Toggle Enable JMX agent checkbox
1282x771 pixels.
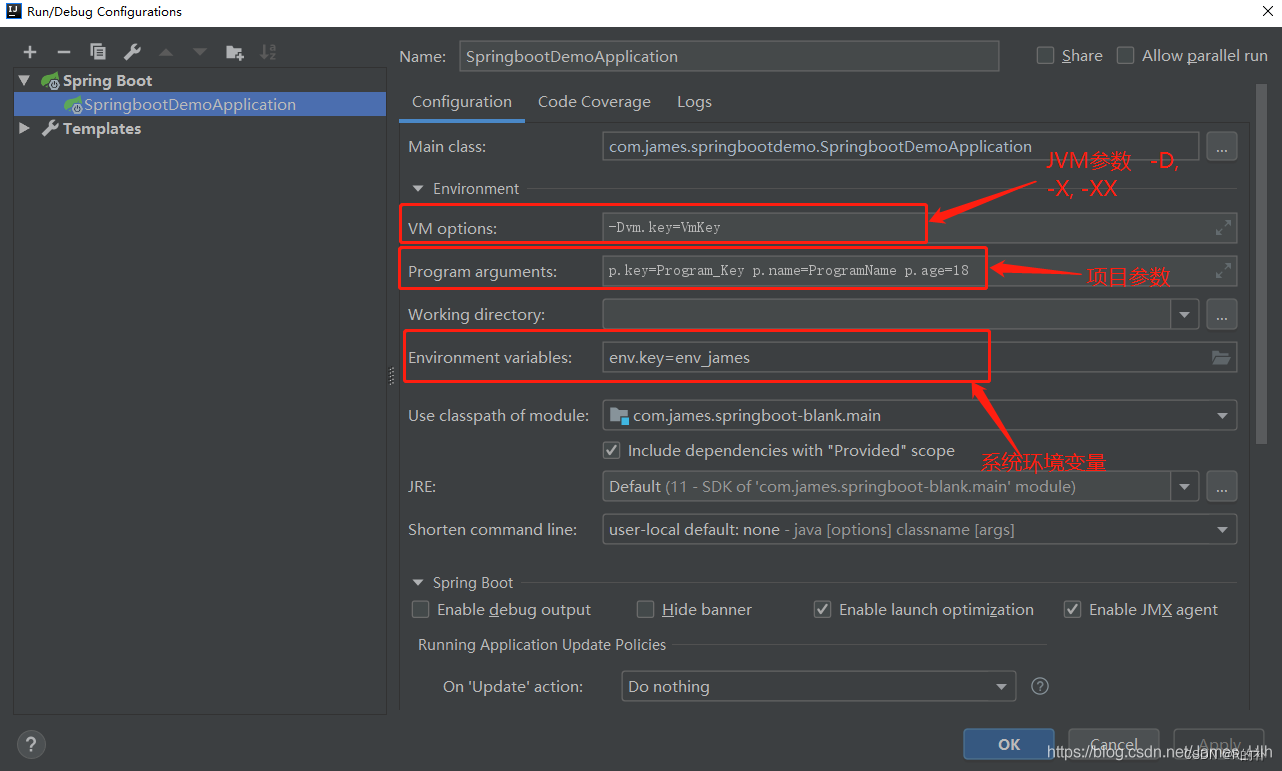pyautogui.click(x=1073, y=609)
